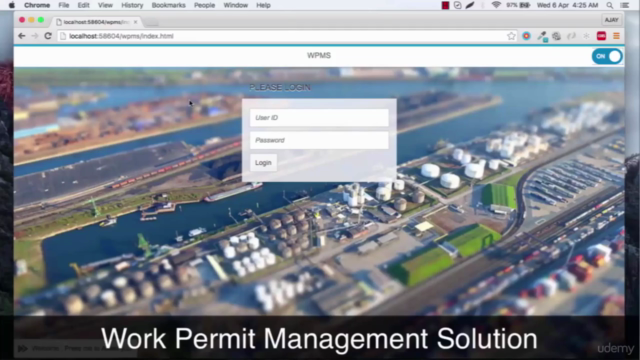The width and height of the screenshot is (640, 360).
Task: Click the faint star extension icon
Action: (586, 36)
